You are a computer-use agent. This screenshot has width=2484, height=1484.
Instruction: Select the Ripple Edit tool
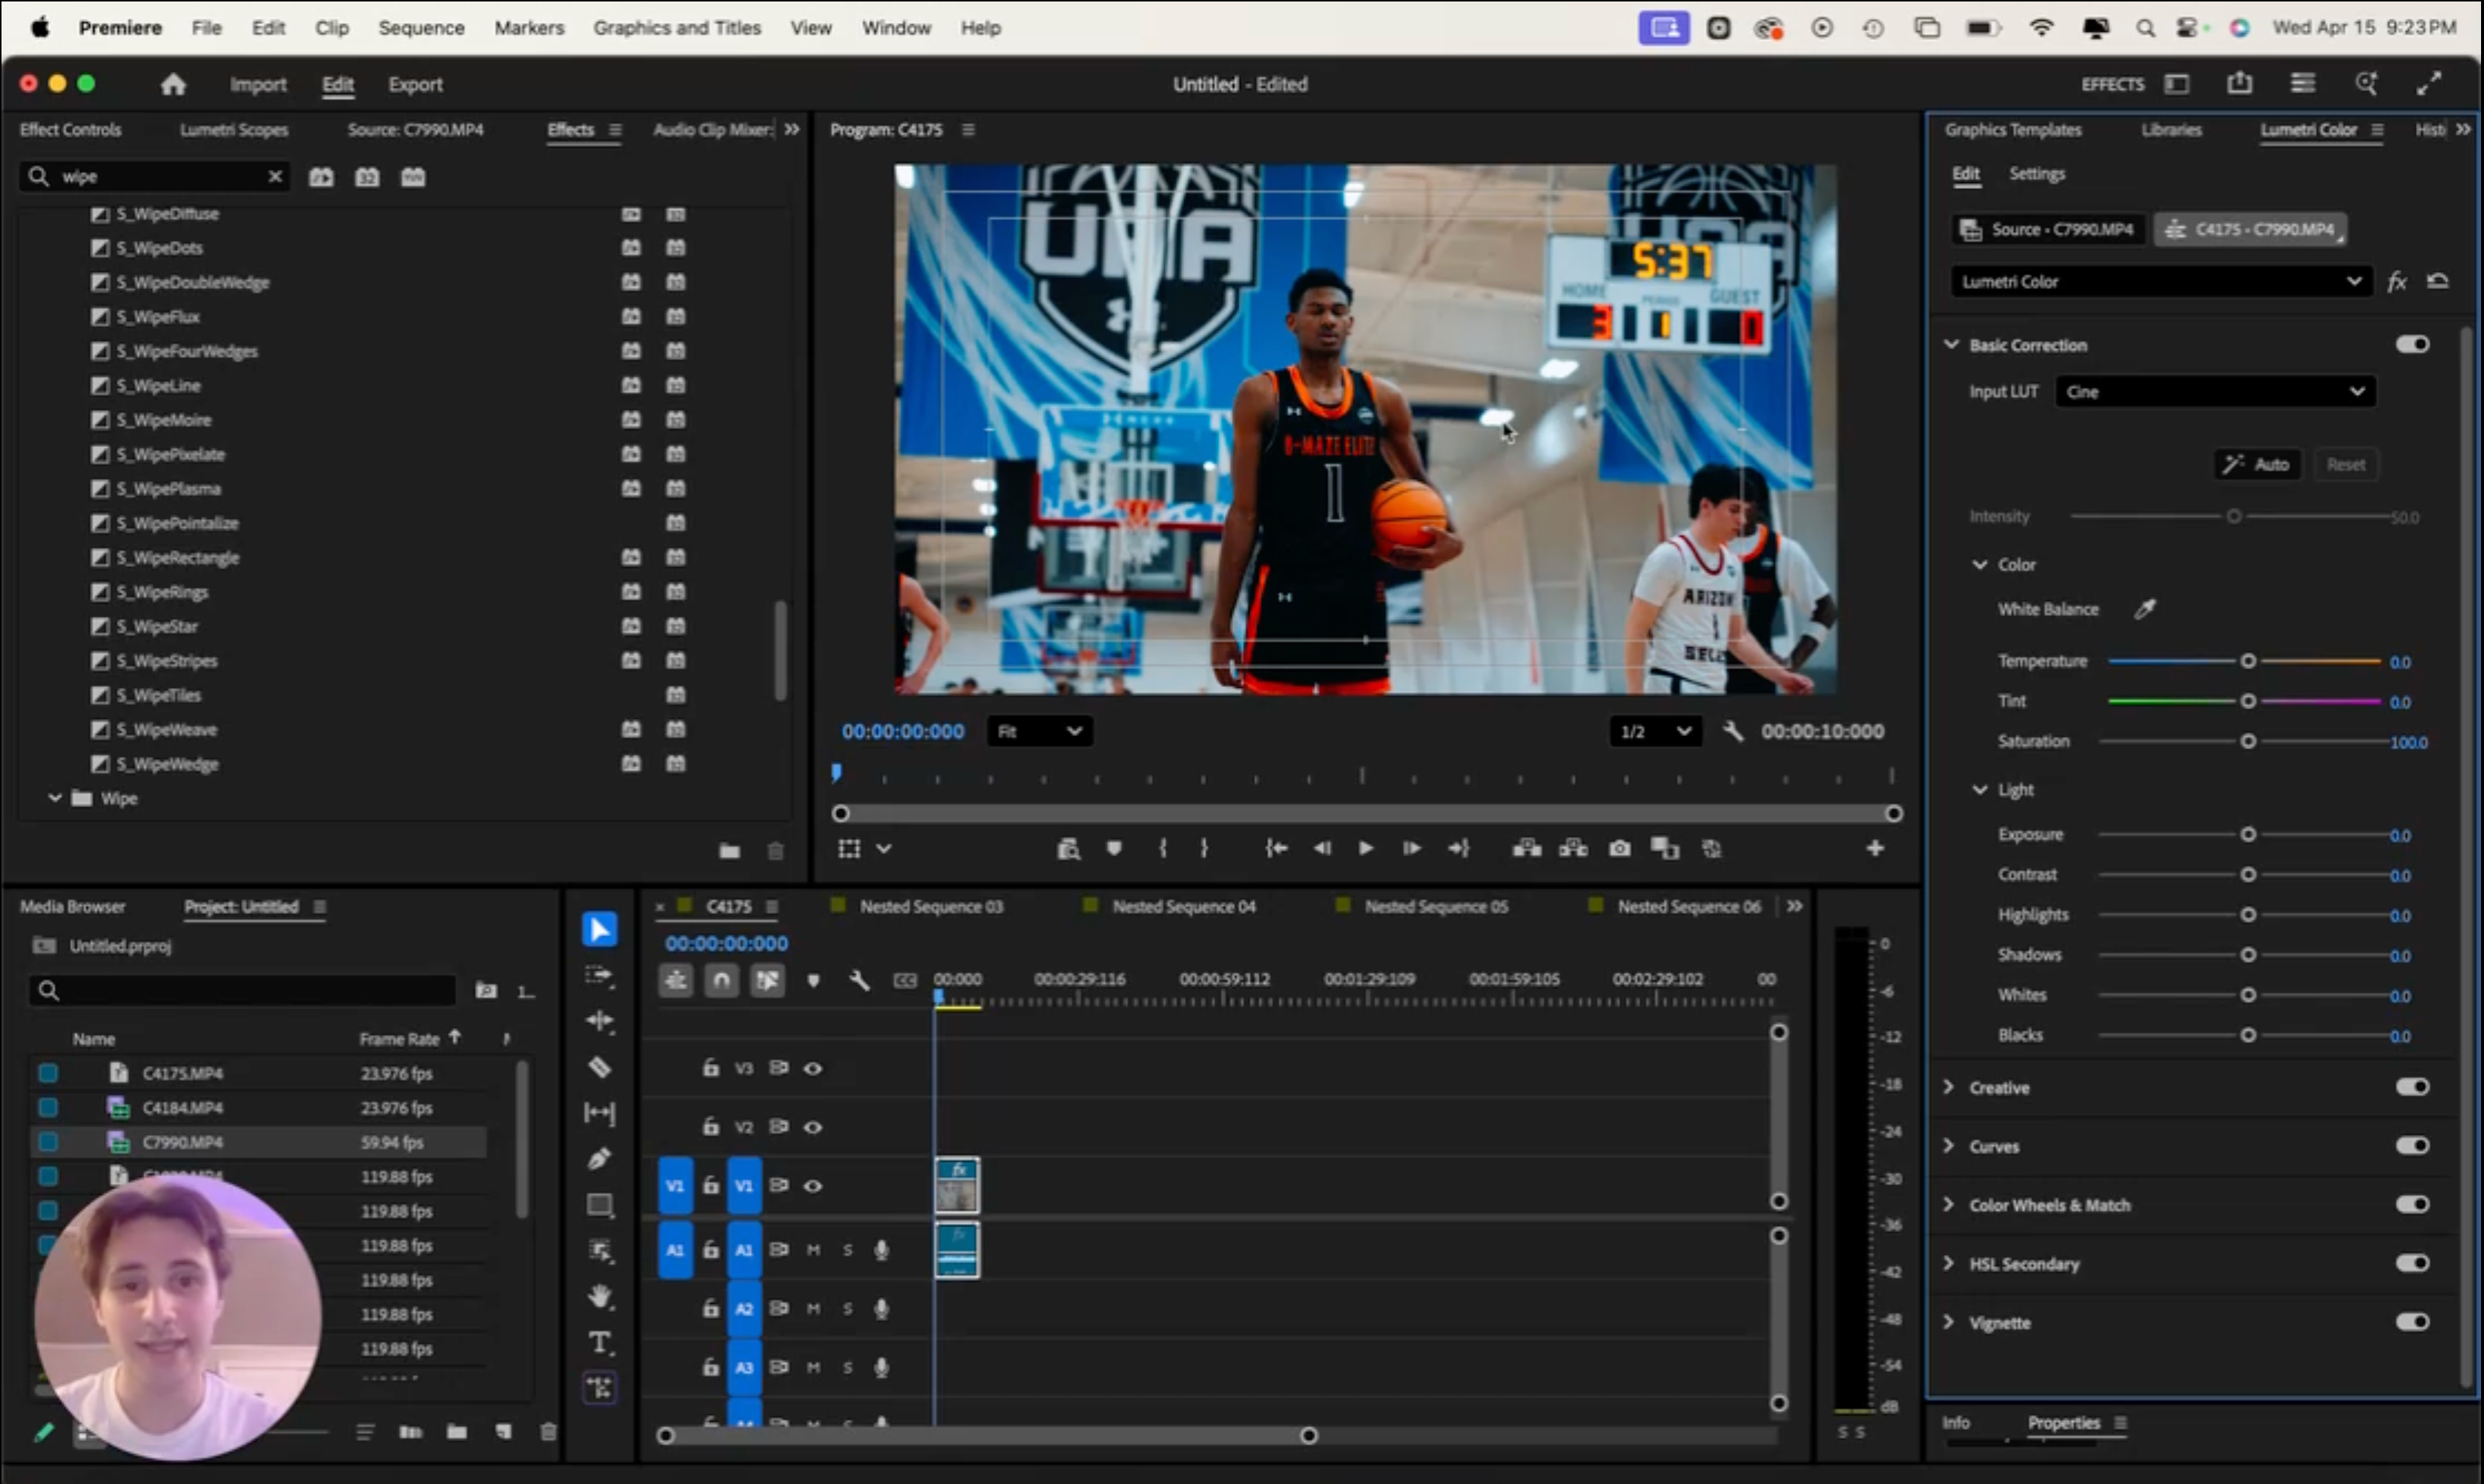click(599, 1021)
